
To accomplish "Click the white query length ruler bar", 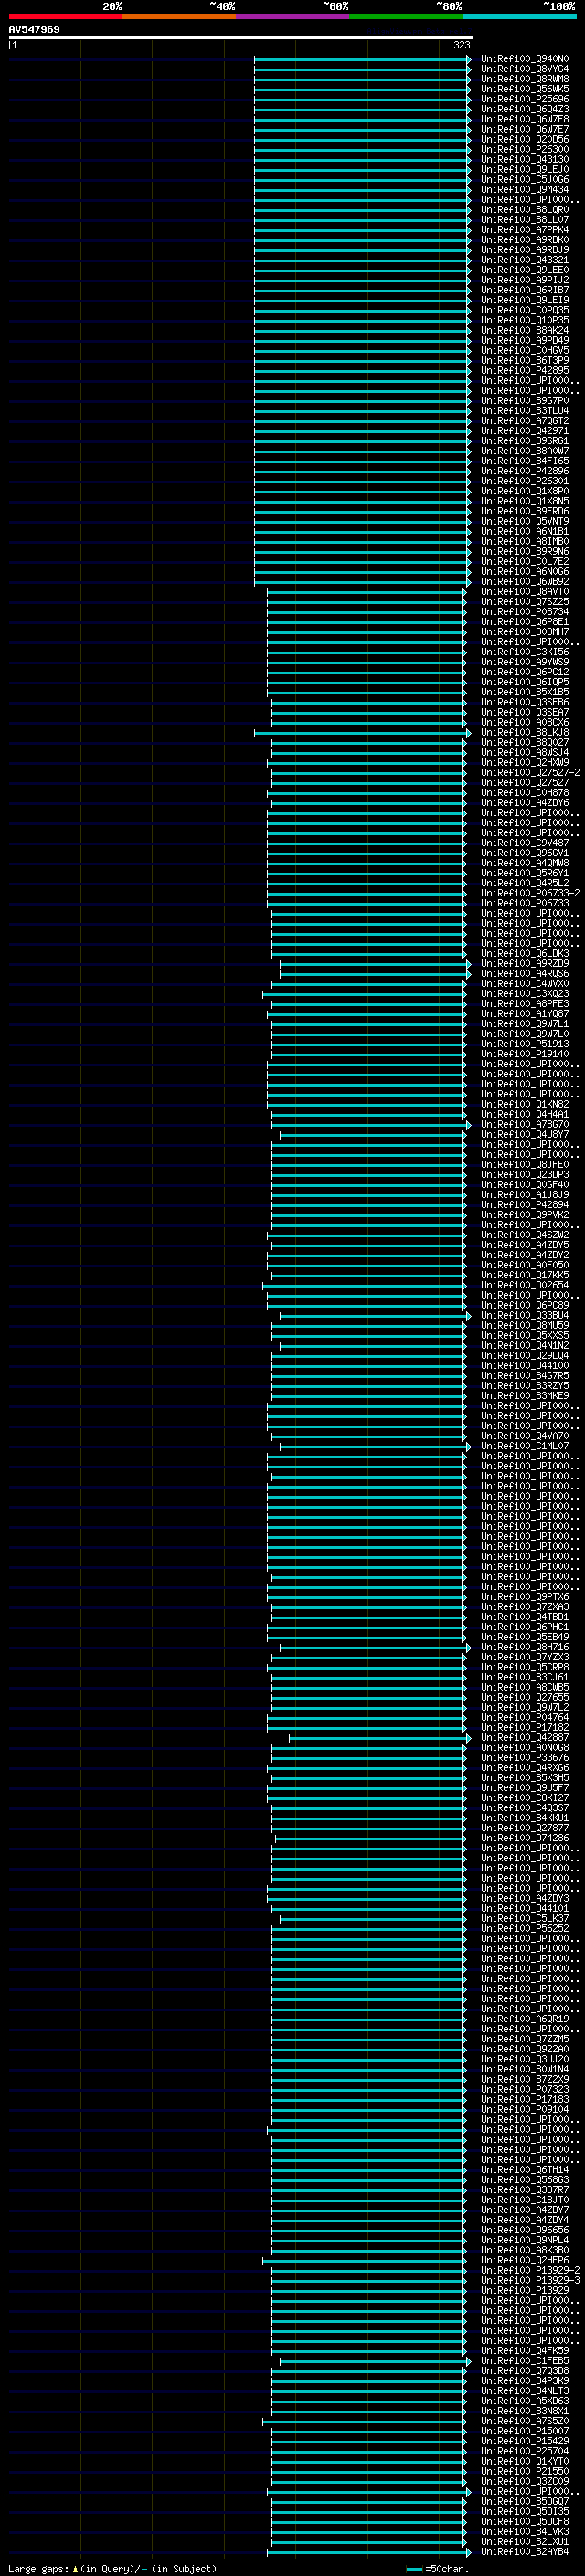I will [x=241, y=37].
